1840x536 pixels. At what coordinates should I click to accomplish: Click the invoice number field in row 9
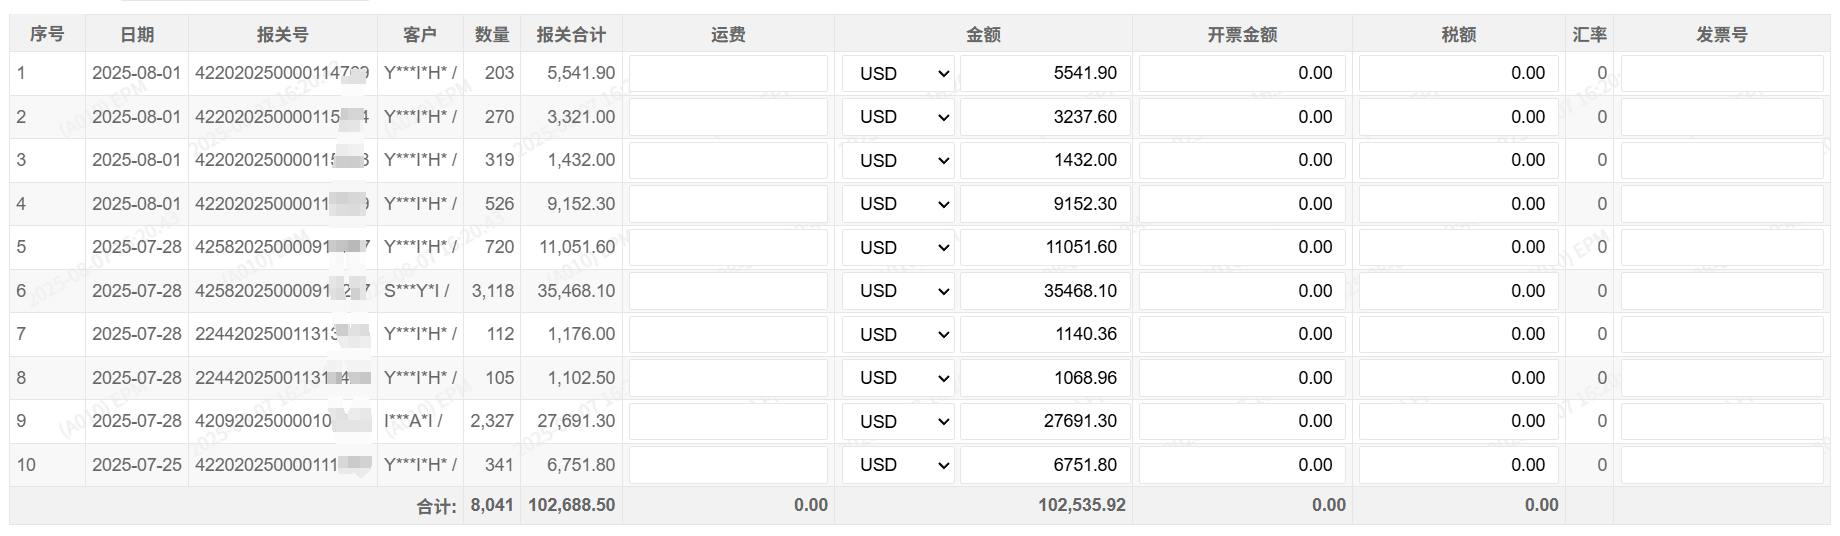pyautogui.click(x=1722, y=422)
